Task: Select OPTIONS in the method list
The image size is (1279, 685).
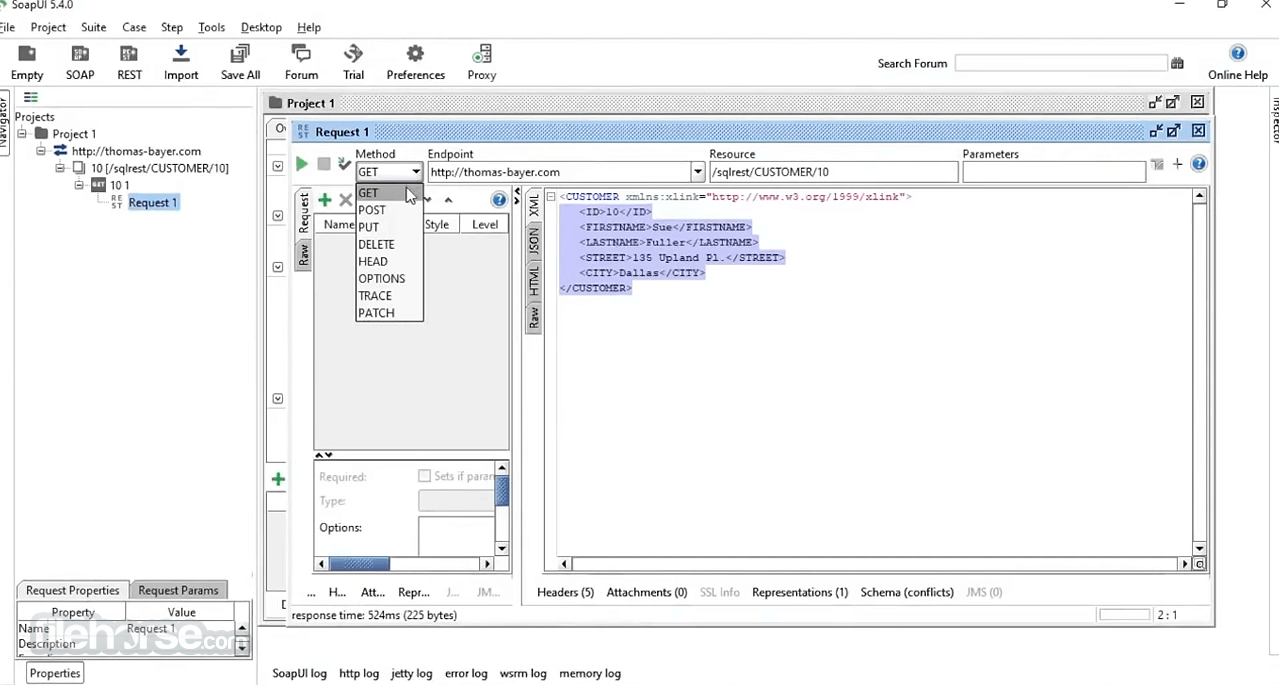Action: (390, 278)
